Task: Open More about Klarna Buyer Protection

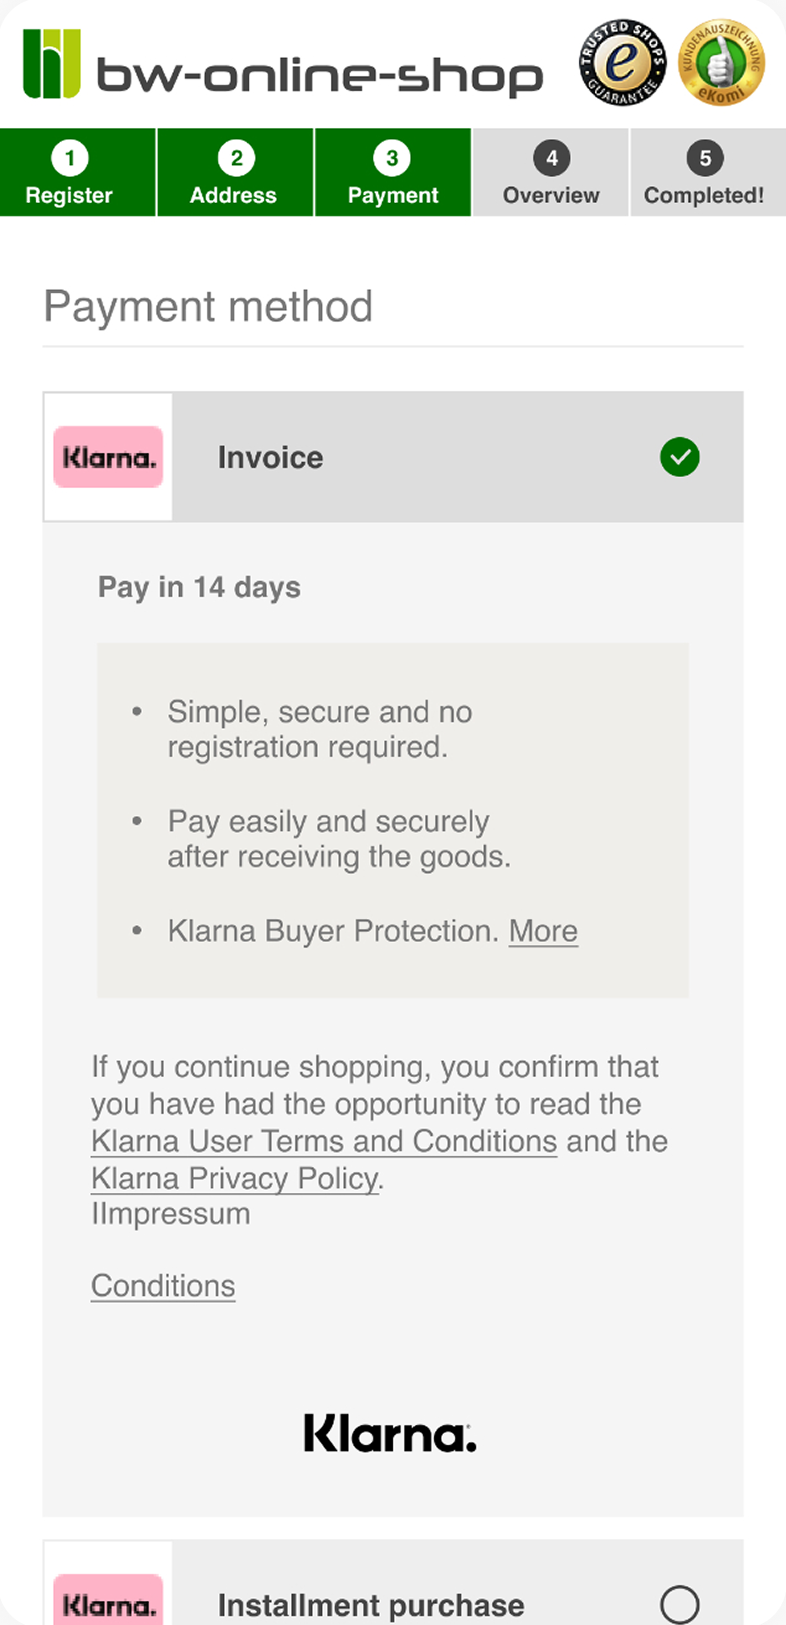Action: (x=543, y=930)
